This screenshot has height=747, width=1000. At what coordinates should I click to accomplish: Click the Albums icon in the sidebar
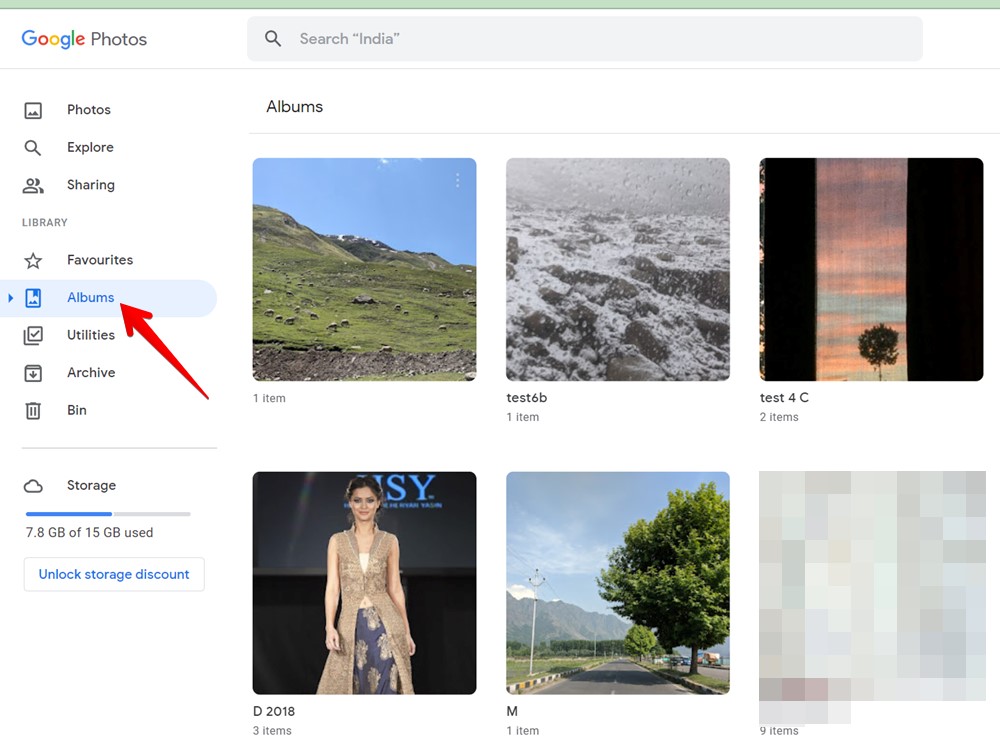pos(34,297)
